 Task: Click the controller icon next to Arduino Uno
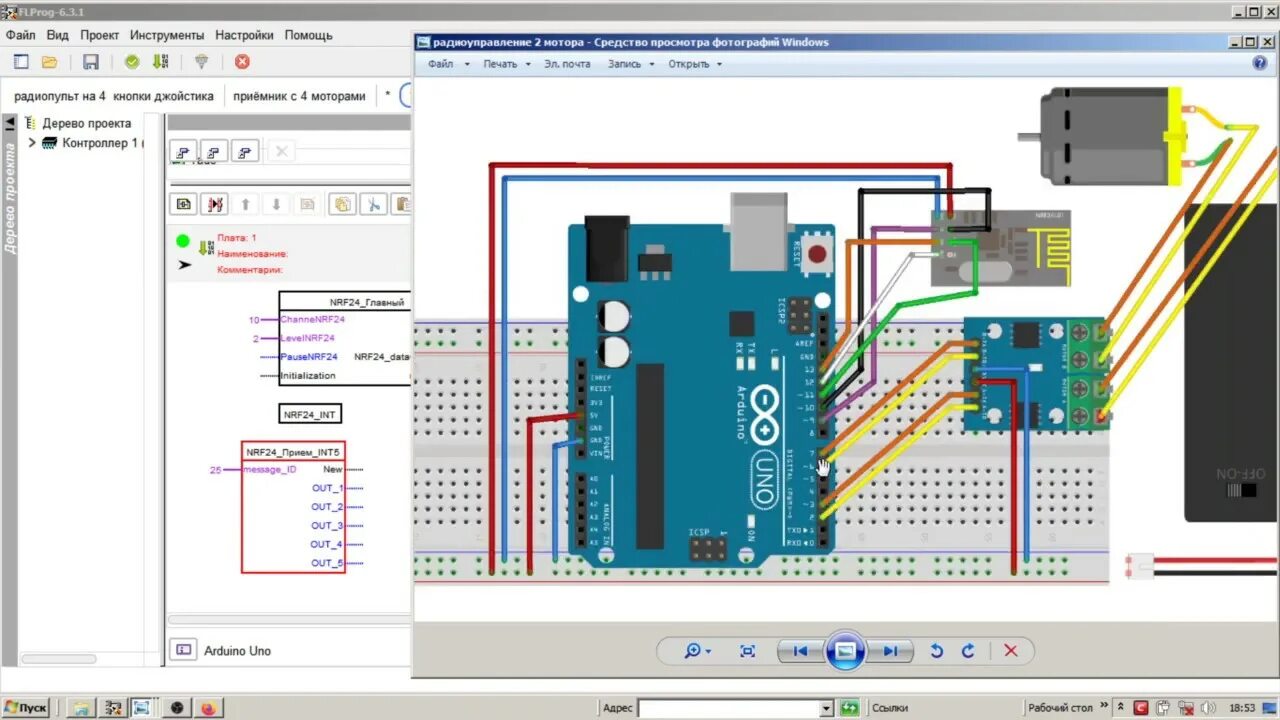184,650
